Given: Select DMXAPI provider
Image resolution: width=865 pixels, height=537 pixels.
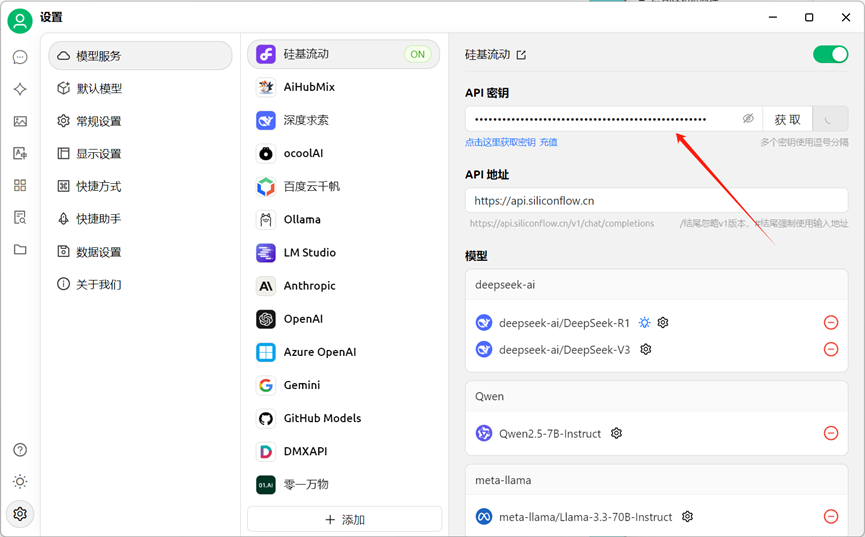Looking at the screenshot, I should pos(344,451).
